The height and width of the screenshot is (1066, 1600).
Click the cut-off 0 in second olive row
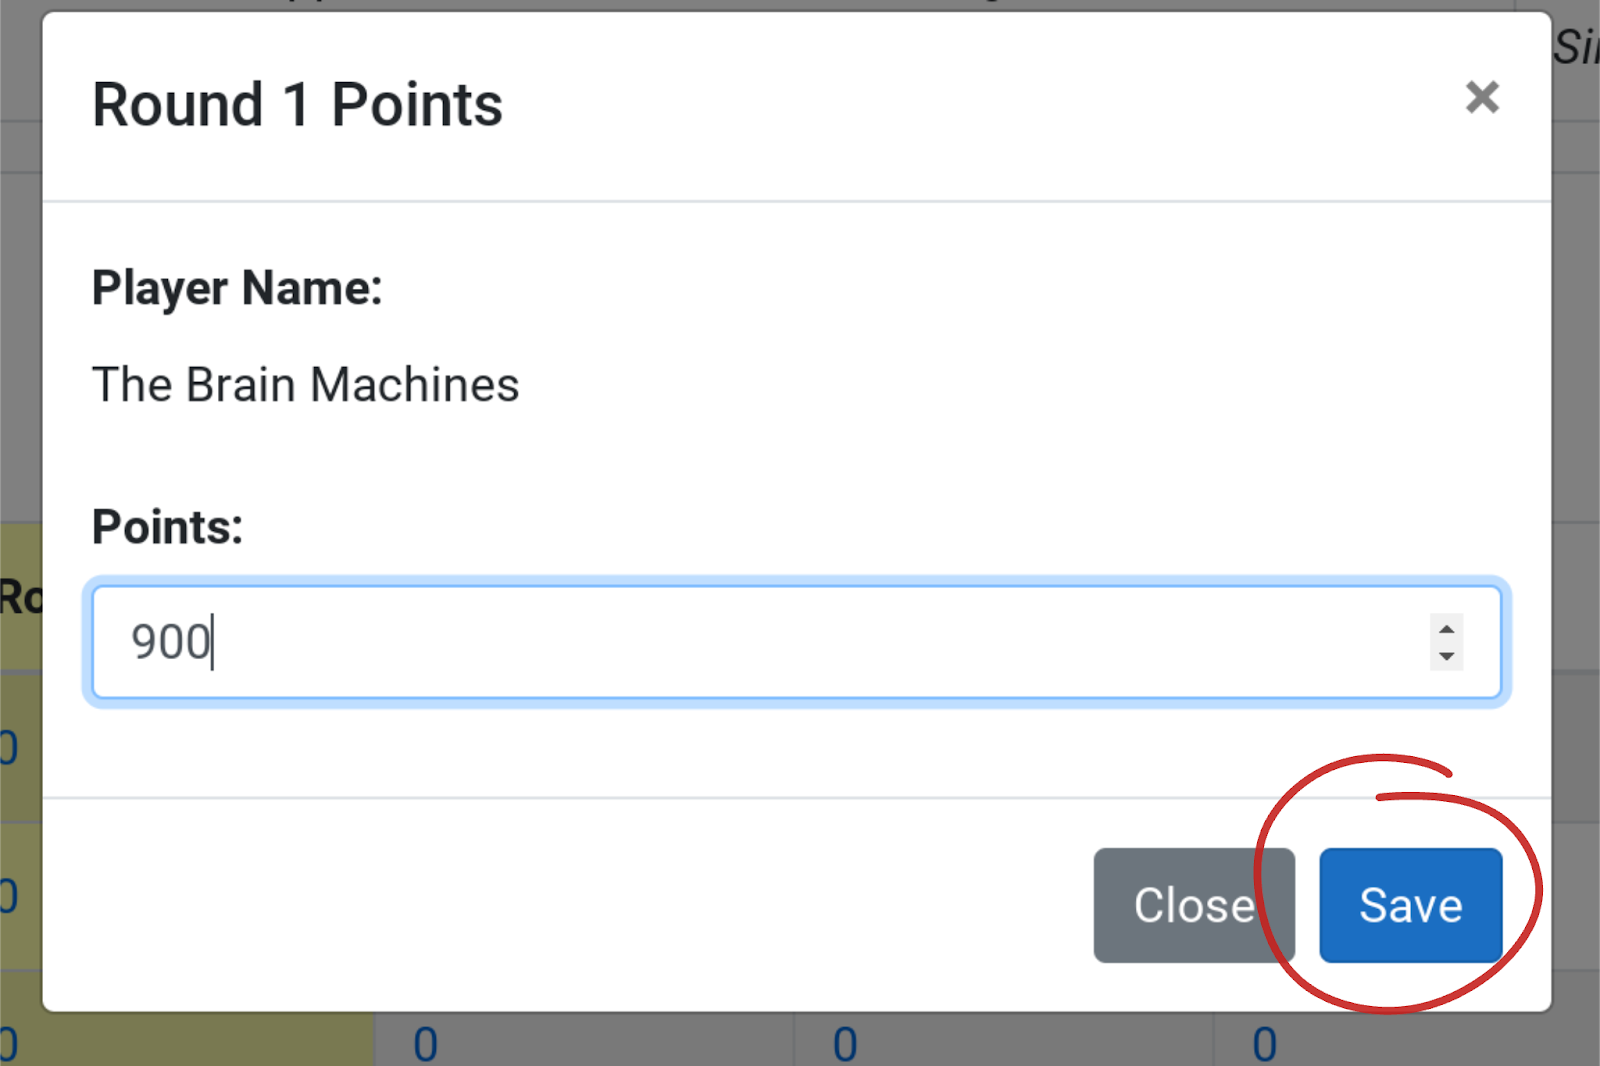(8, 896)
